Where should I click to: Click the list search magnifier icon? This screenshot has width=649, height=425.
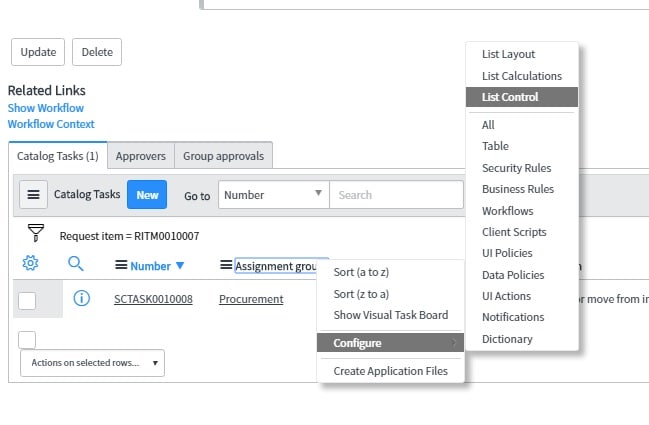76,264
